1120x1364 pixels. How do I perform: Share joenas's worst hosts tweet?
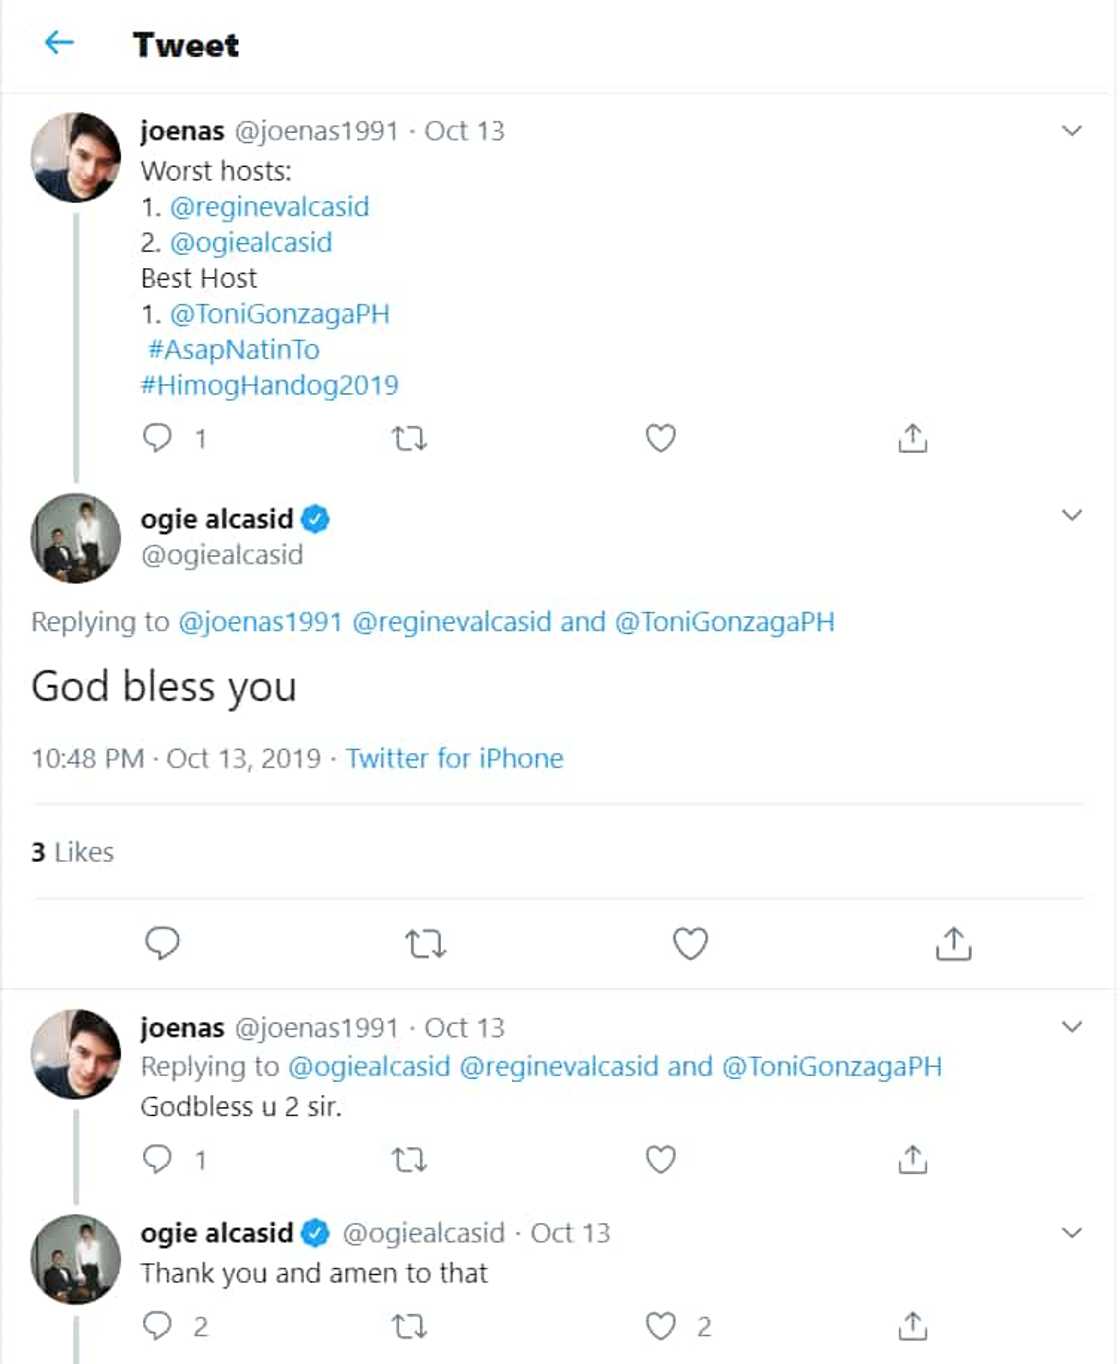[x=911, y=437]
